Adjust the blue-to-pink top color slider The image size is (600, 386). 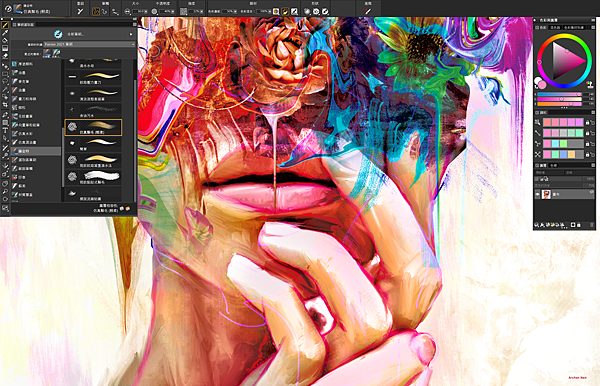559,94
